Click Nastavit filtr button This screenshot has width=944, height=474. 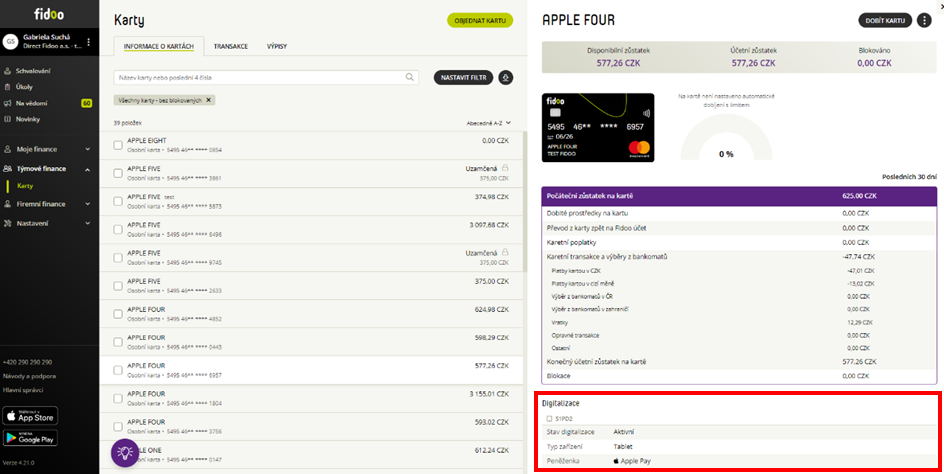(x=464, y=78)
